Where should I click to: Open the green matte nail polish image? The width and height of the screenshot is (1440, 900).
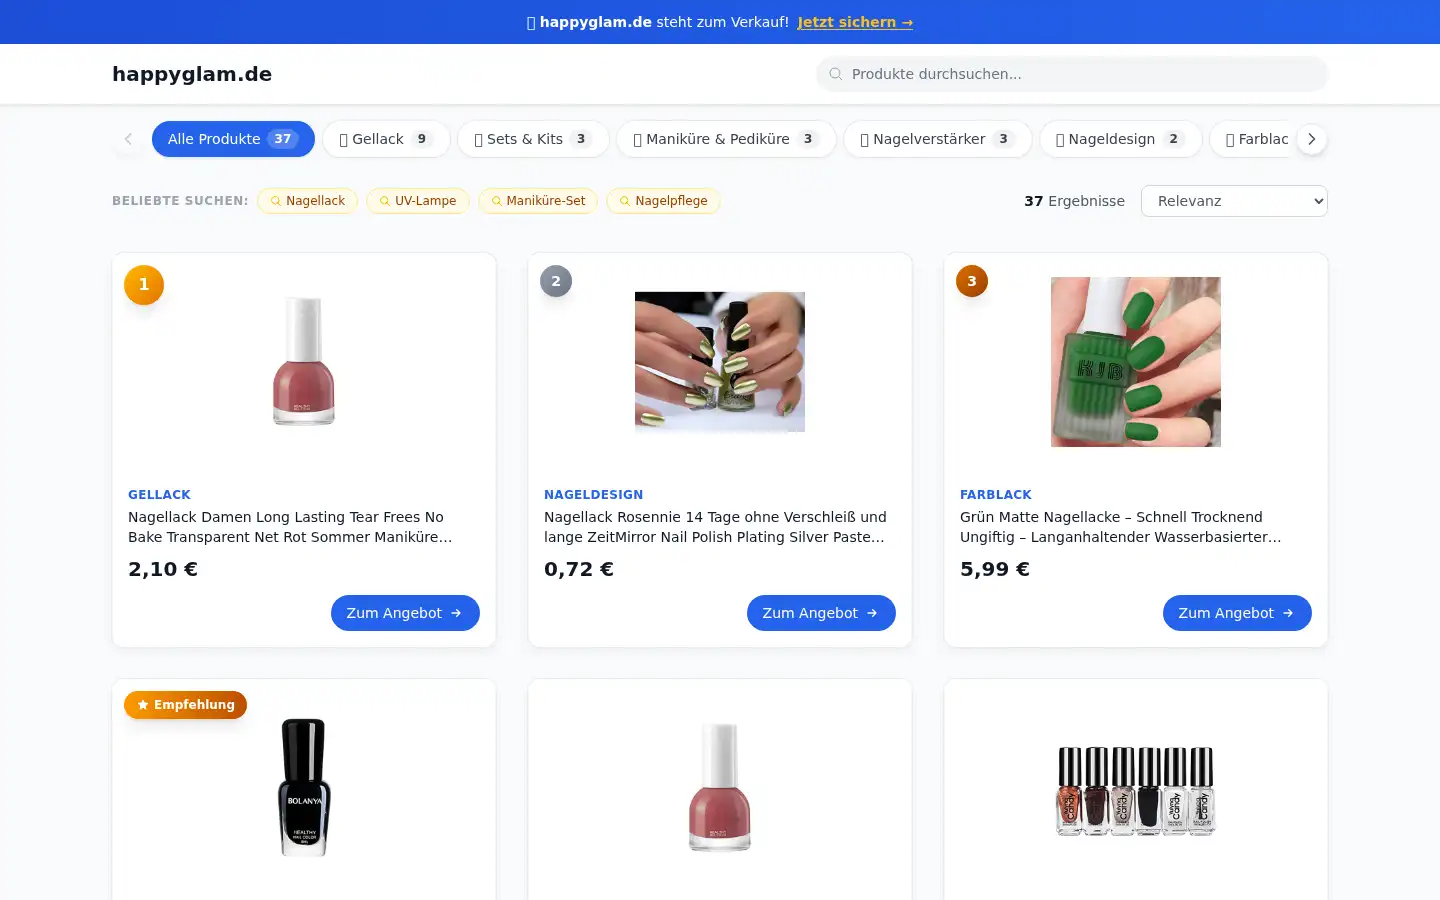(x=1136, y=362)
